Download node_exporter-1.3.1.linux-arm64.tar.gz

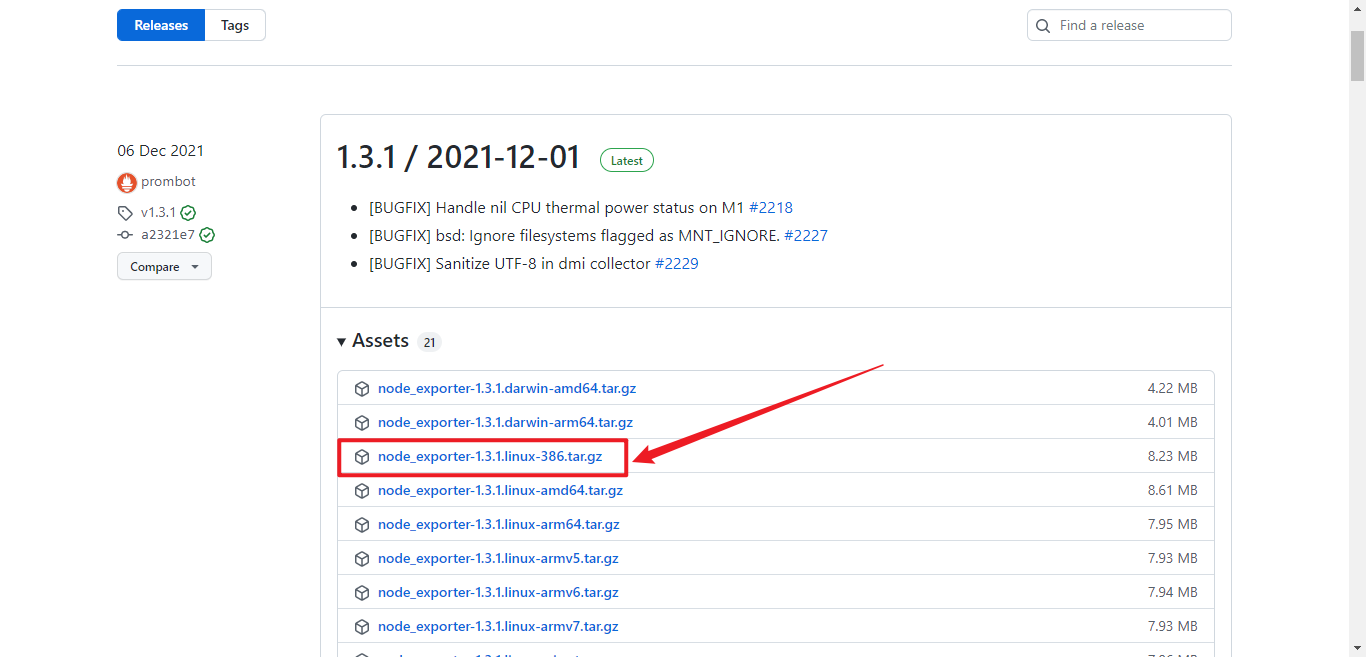(499, 524)
